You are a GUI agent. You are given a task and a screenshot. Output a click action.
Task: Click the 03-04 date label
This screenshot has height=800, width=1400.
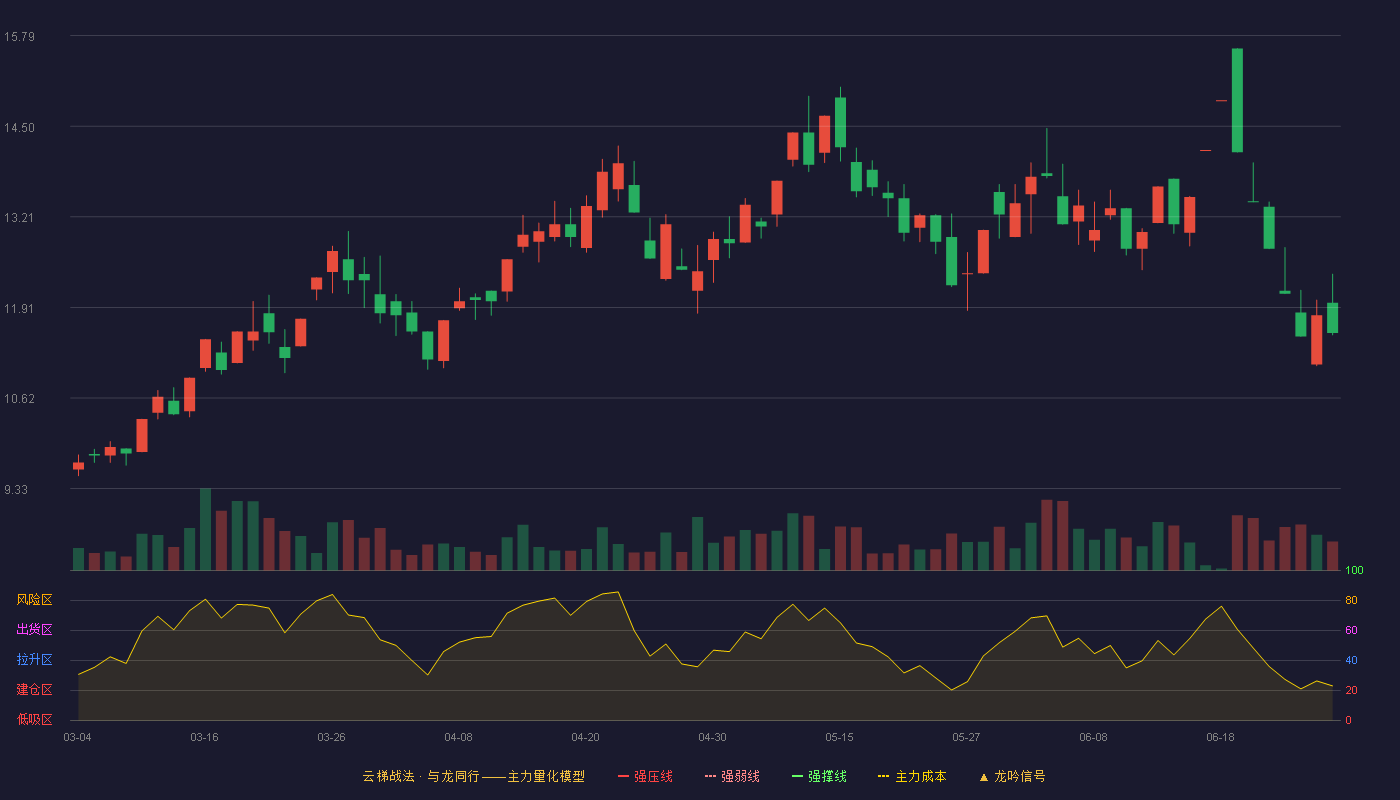pyautogui.click(x=77, y=737)
